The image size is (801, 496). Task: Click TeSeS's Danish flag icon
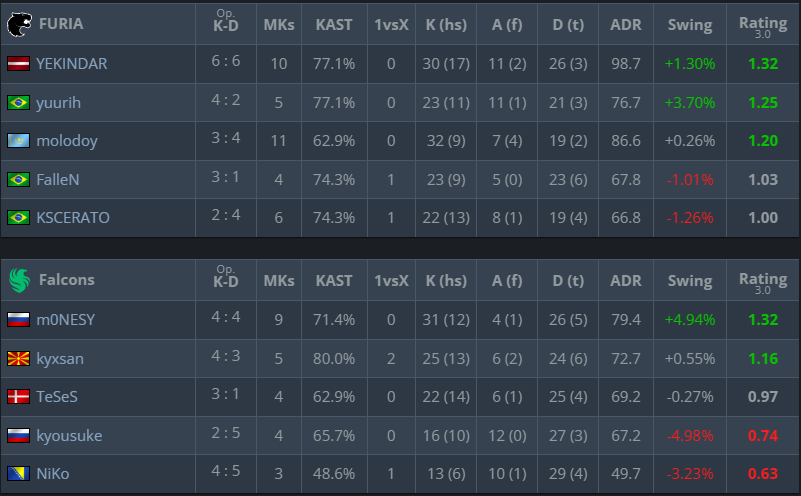point(18,397)
